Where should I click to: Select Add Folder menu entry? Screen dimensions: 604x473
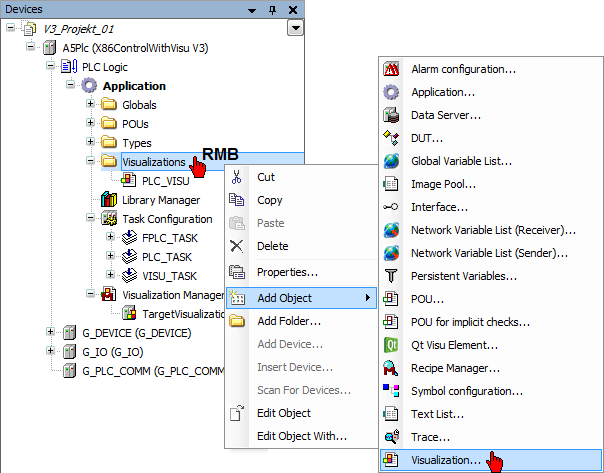coord(301,321)
